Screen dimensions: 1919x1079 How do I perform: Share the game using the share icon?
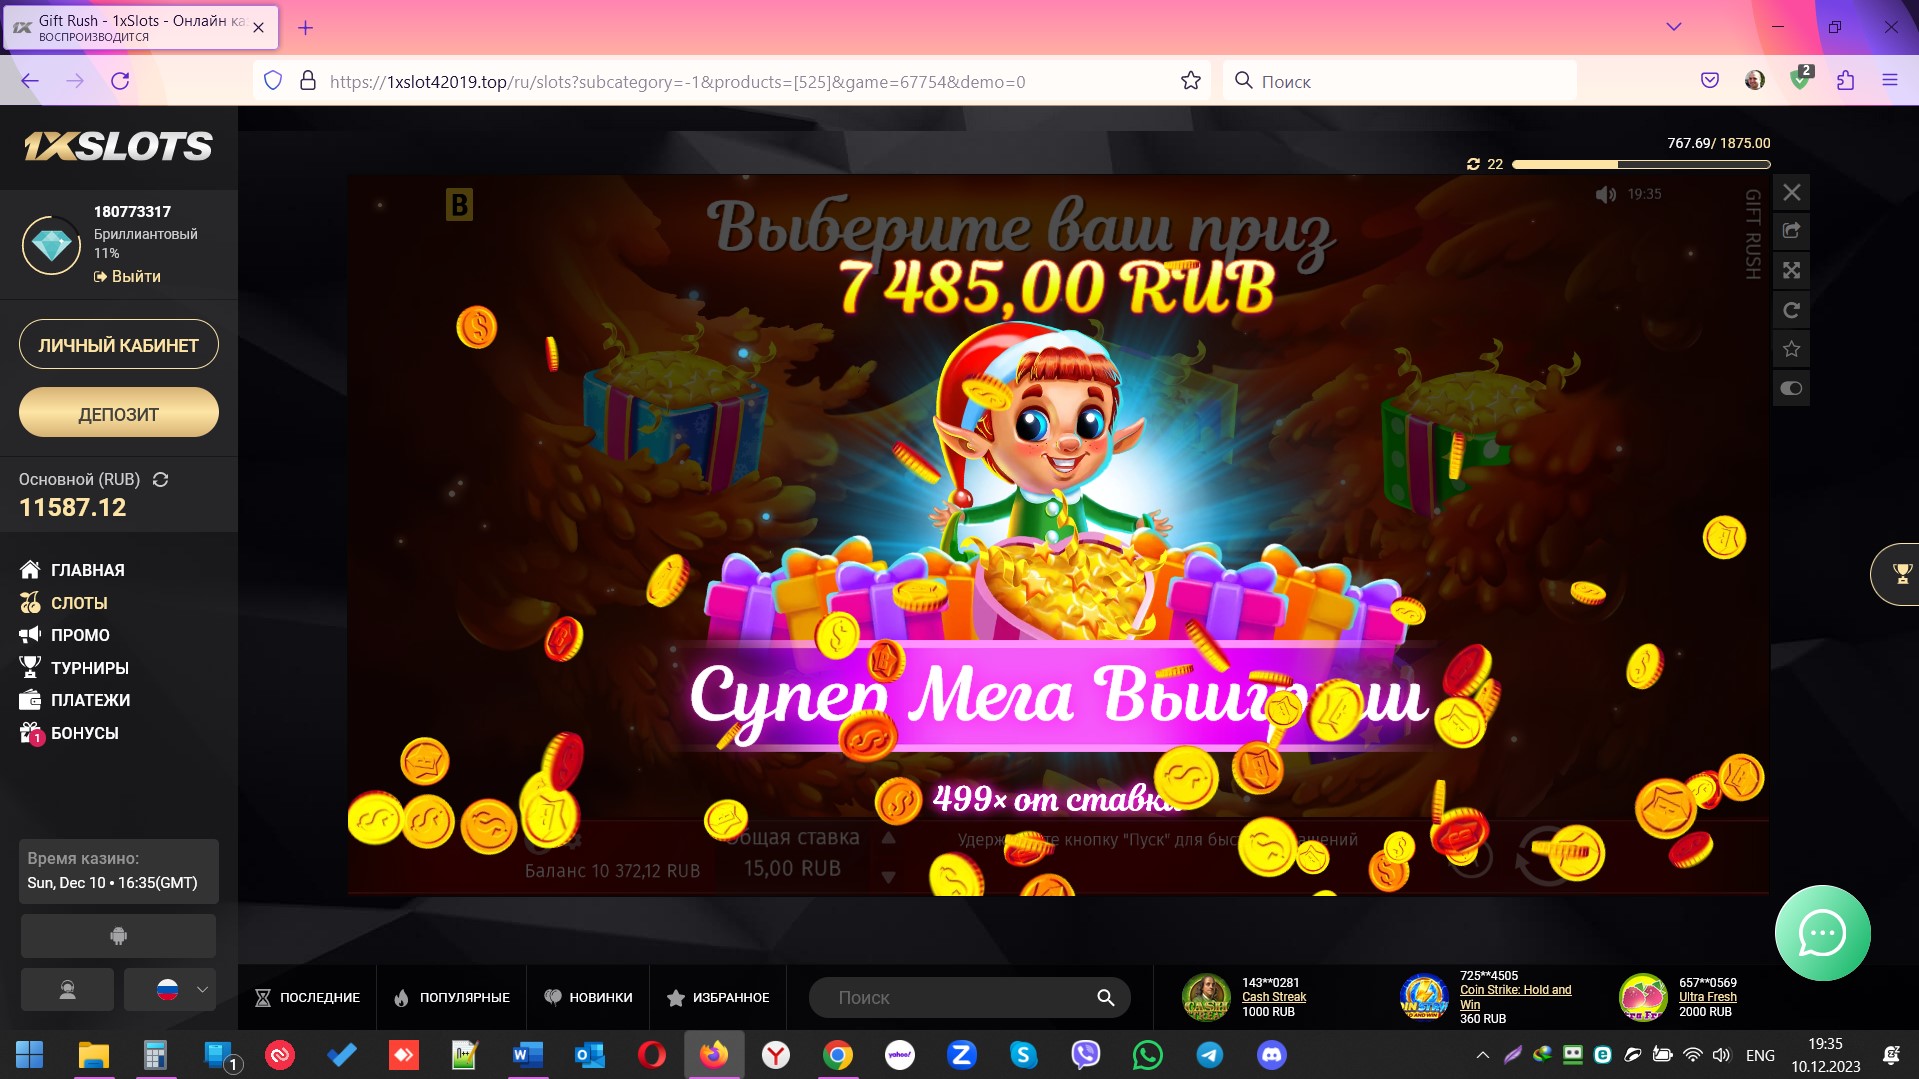pyautogui.click(x=1791, y=231)
